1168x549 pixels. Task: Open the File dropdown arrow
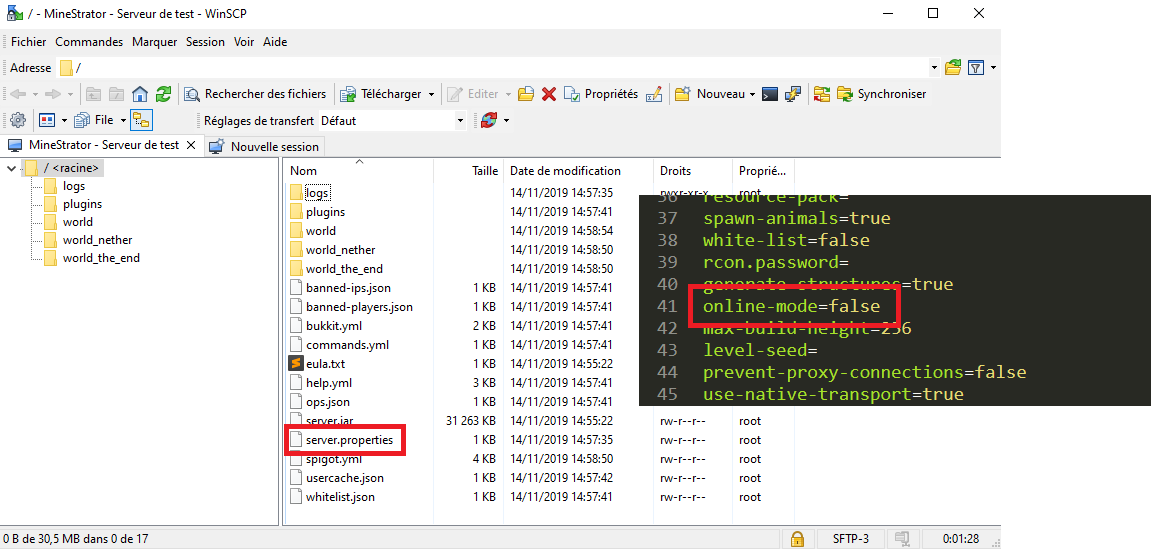(x=122, y=120)
